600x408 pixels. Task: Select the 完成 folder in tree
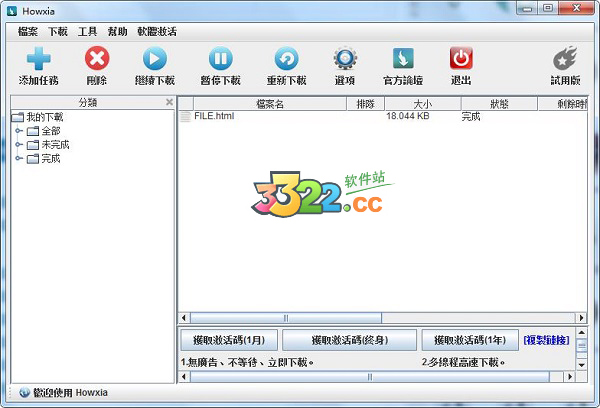click(44, 158)
